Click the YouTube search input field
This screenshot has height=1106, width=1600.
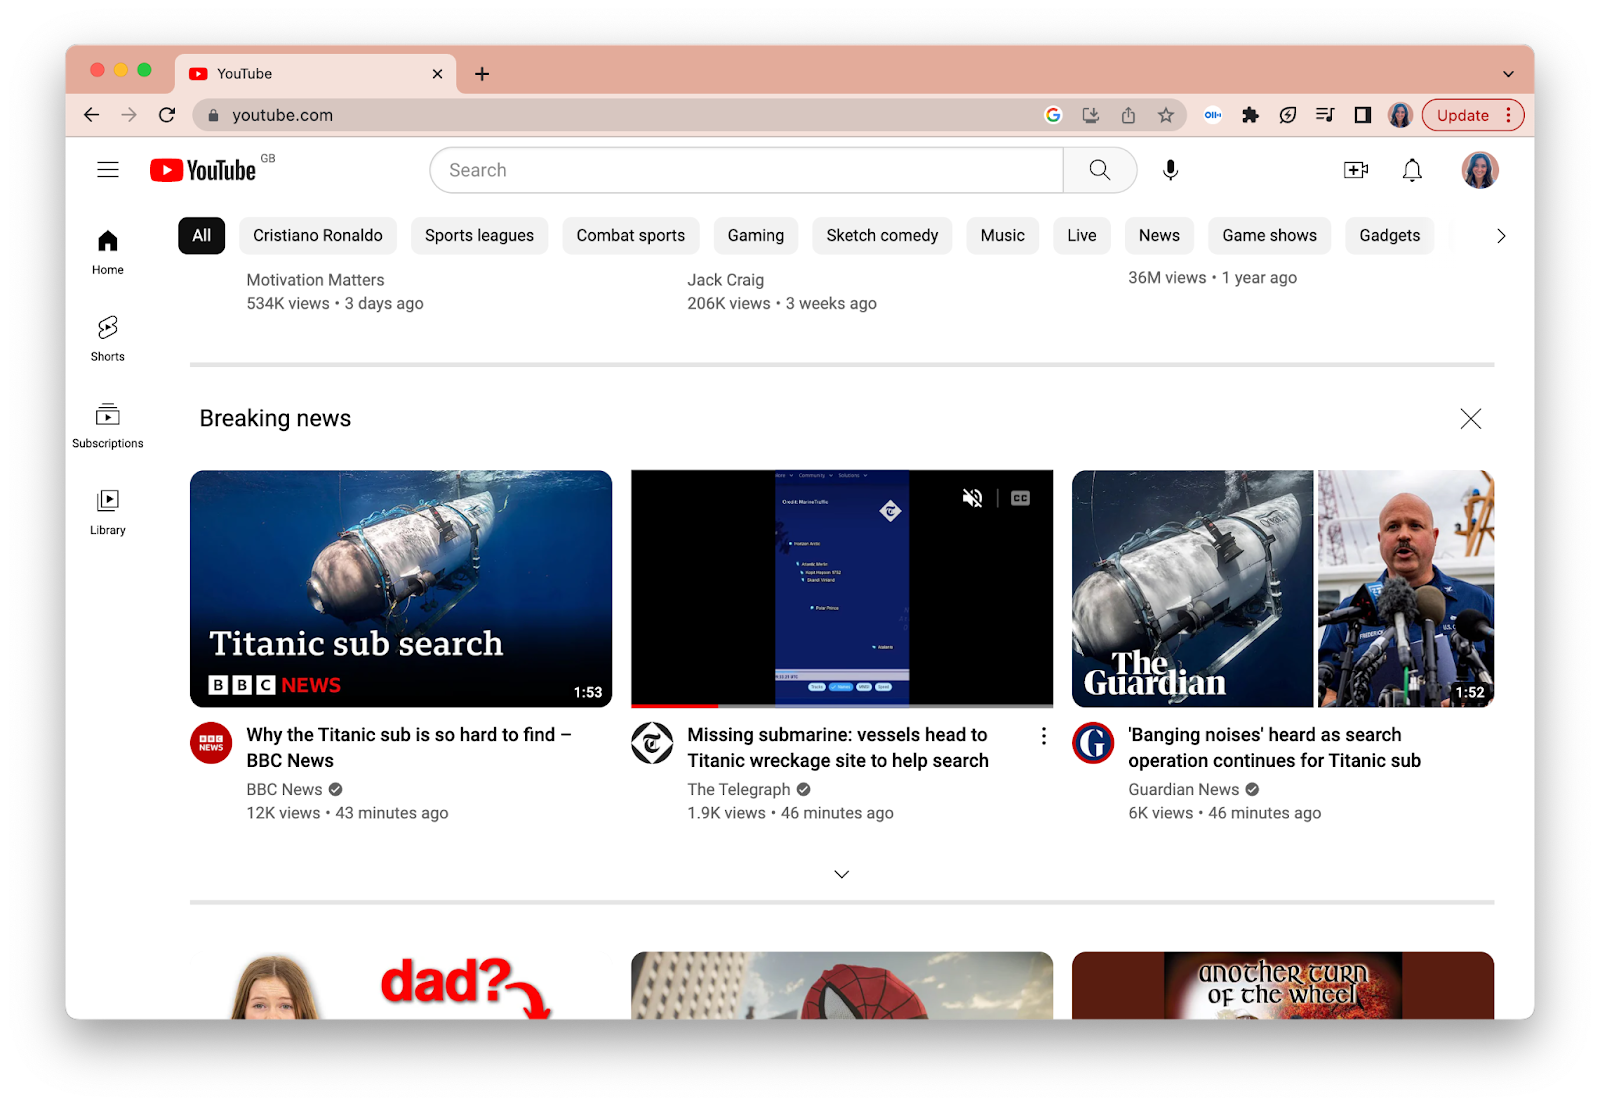click(747, 170)
